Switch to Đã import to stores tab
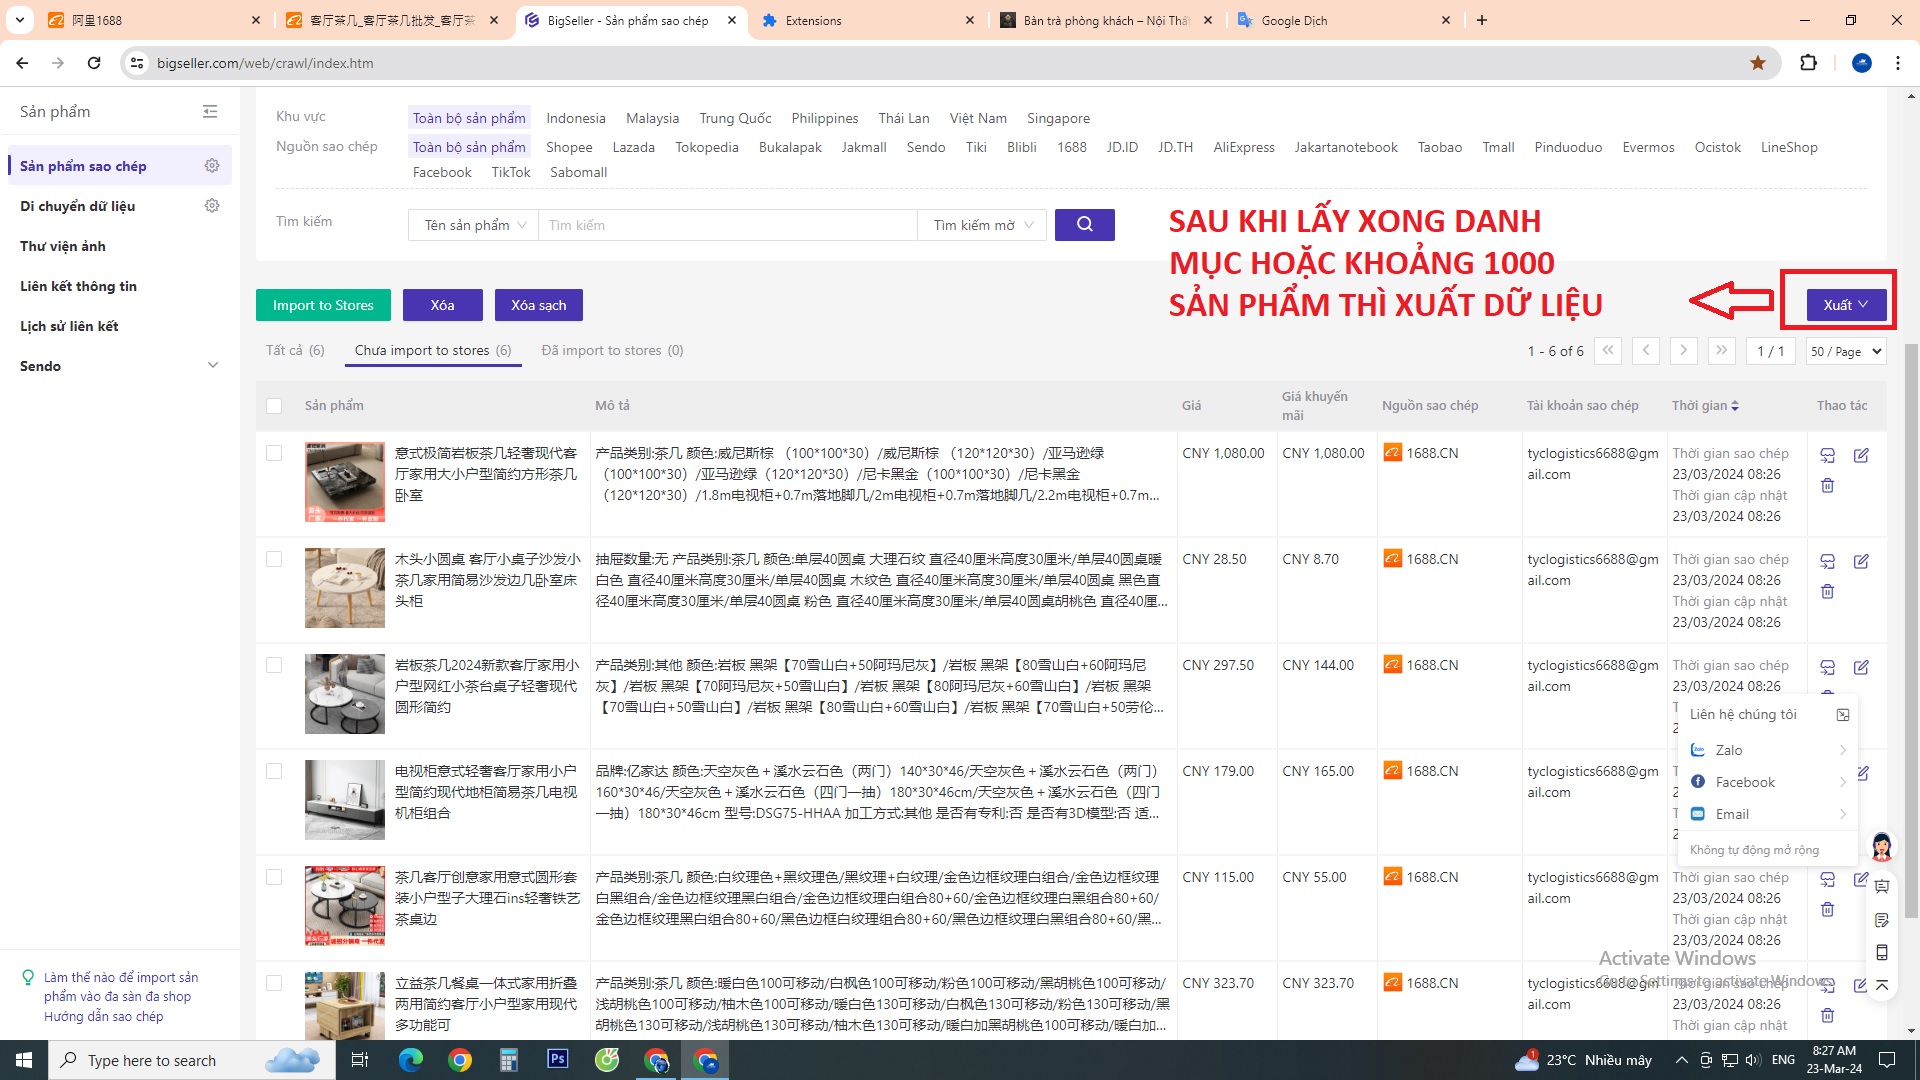Image resolution: width=1920 pixels, height=1080 pixels. 612,350
